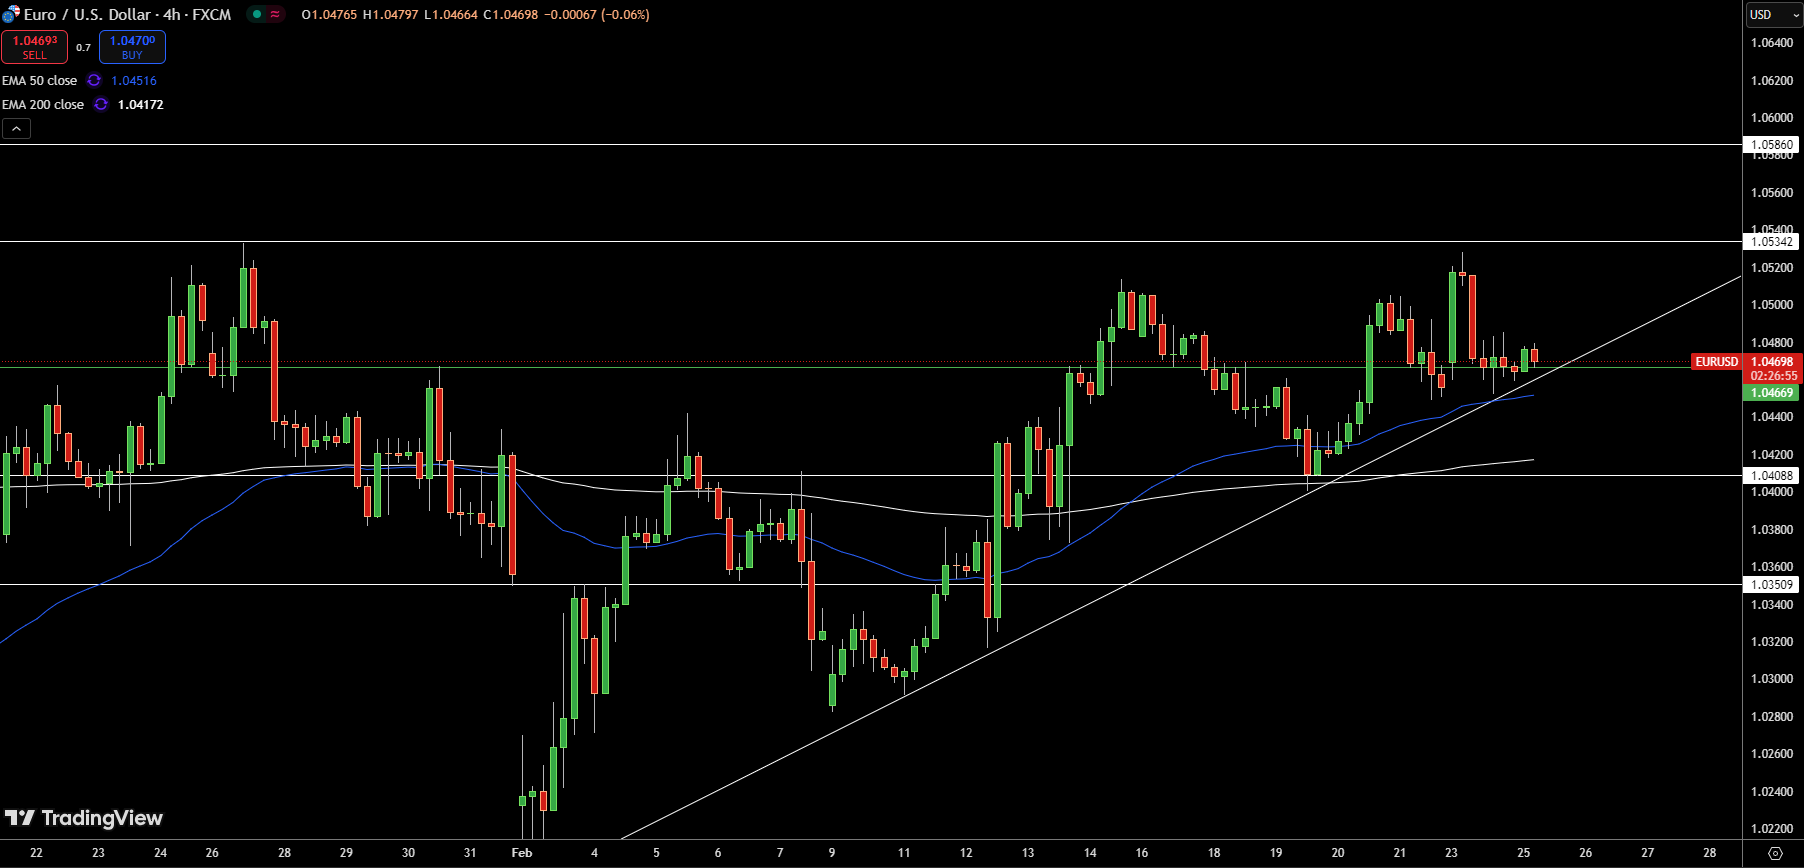Click the change value −0.00067 (−0.06%)
This screenshot has width=1804, height=868.
(x=597, y=14)
